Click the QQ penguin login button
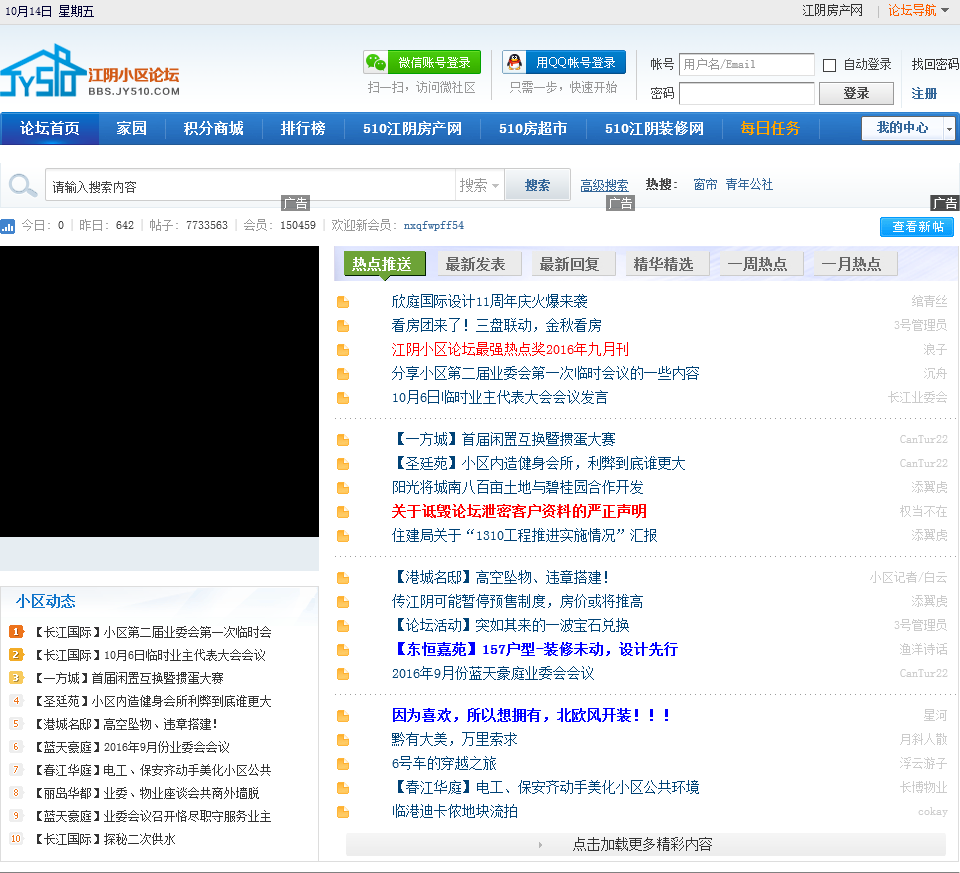Image resolution: width=960 pixels, height=873 pixels. pos(564,62)
